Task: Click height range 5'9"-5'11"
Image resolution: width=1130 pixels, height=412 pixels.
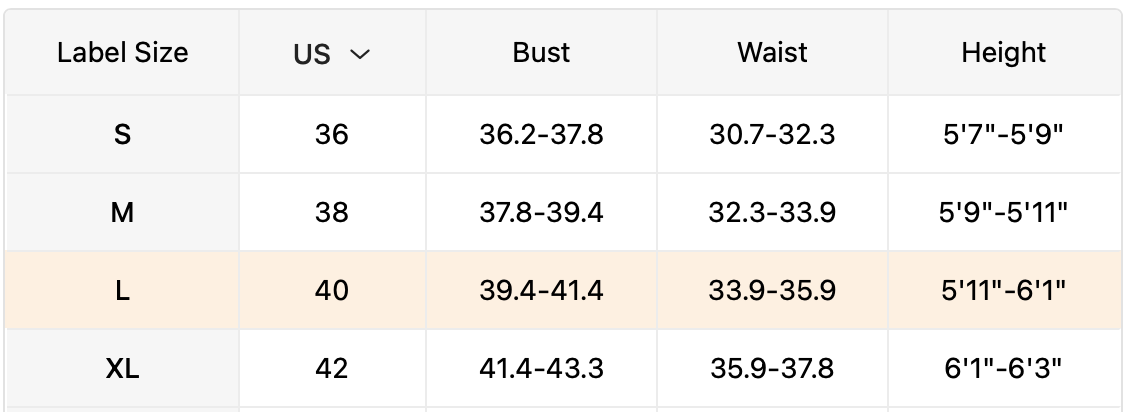Action: 1003,212
